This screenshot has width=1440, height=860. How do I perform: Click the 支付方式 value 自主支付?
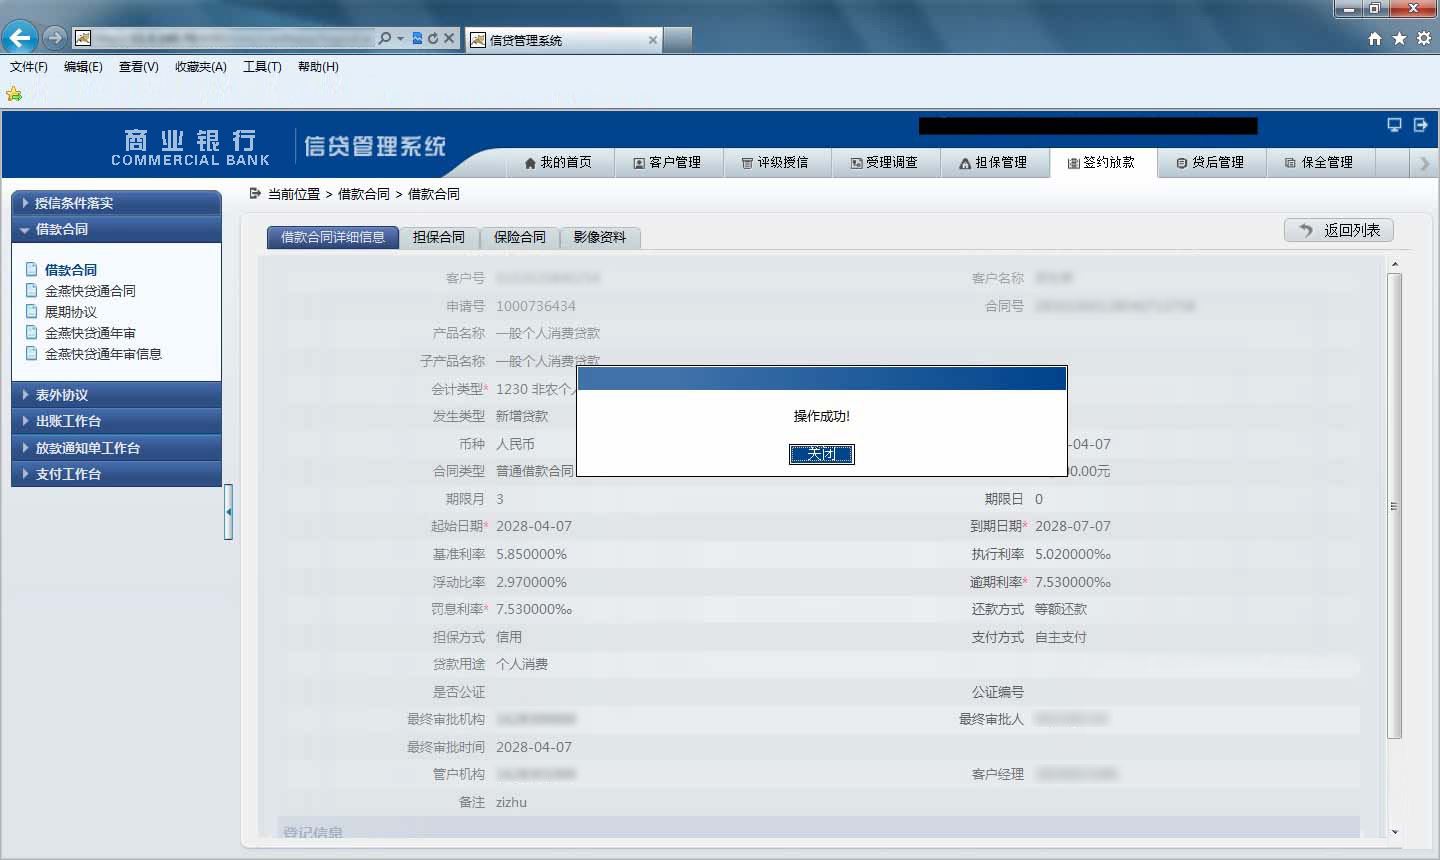(x=1061, y=637)
